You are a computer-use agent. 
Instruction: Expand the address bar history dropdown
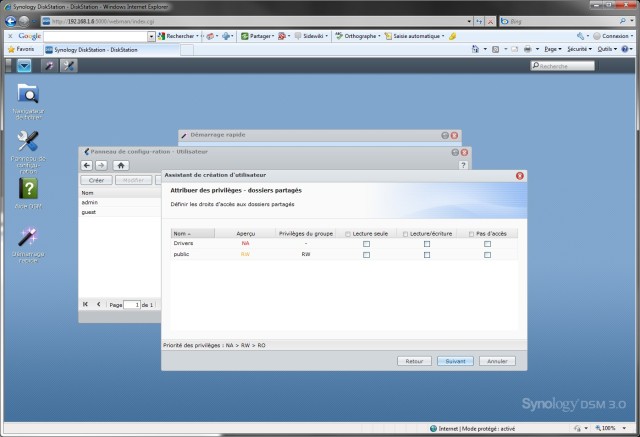(469, 21)
